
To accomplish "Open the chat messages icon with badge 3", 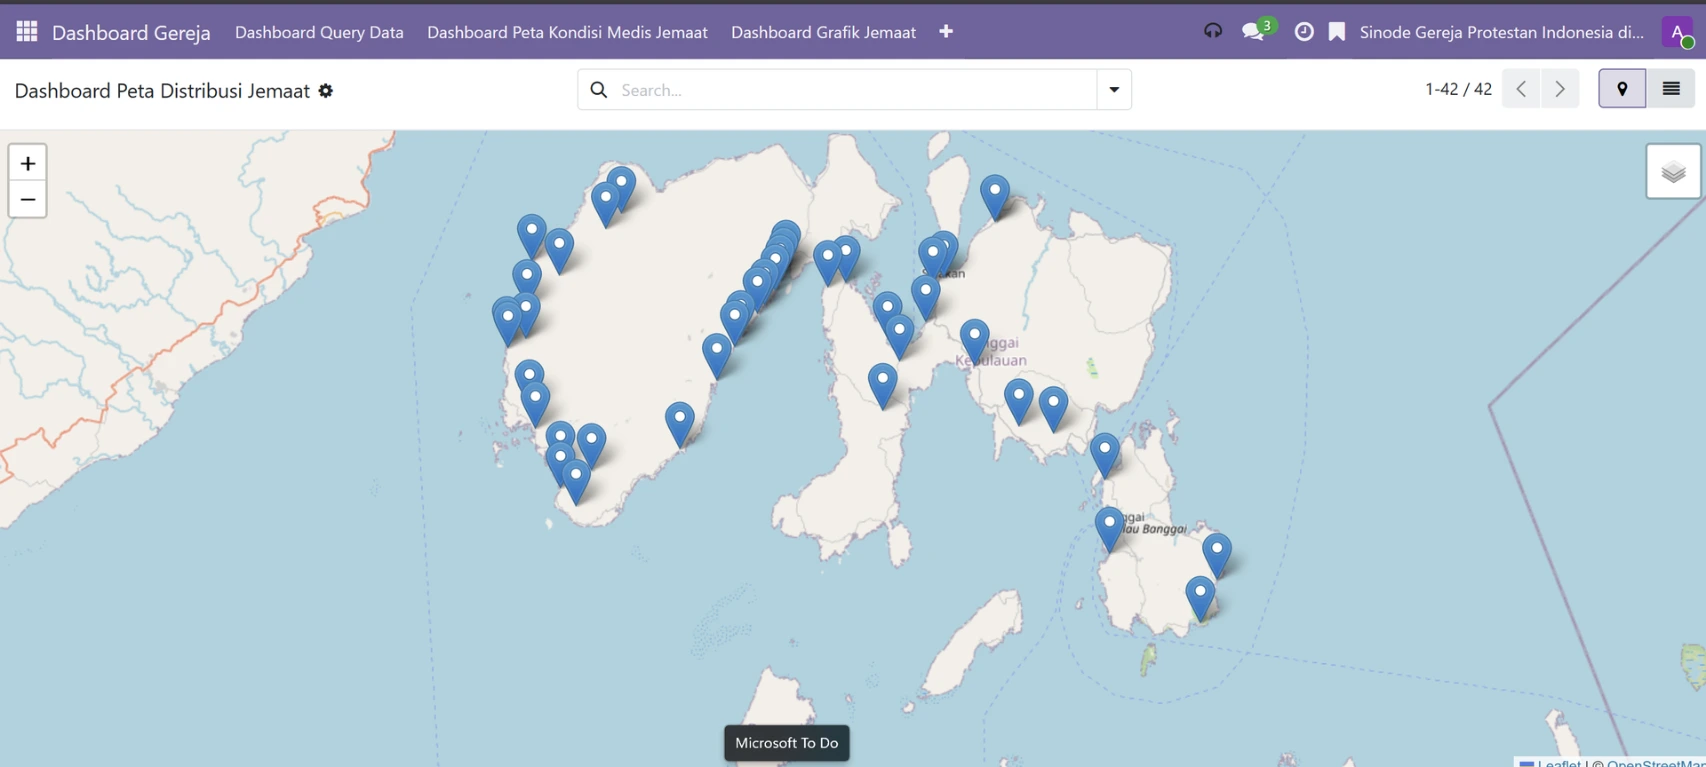I will (1256, 30).
